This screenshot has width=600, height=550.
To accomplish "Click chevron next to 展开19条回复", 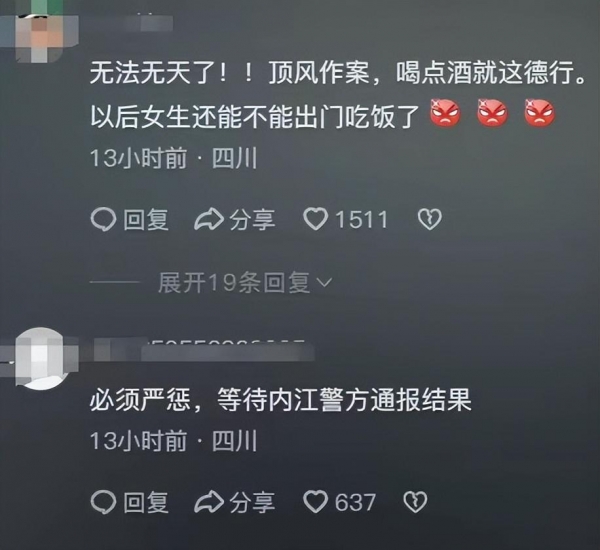I will point(324,283).
